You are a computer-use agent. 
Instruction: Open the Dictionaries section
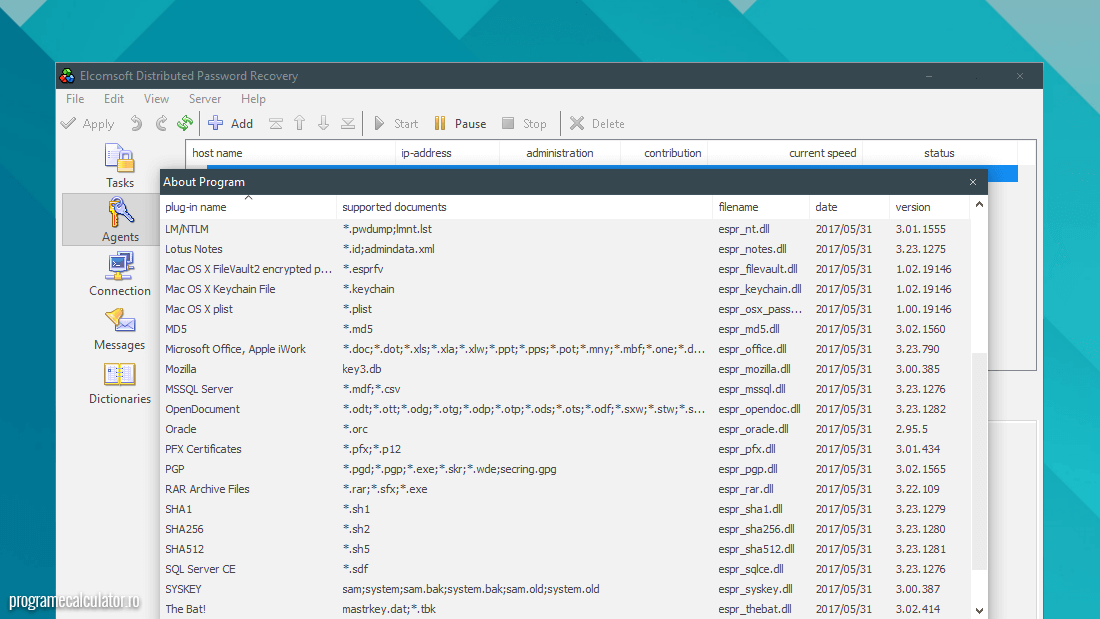click(120, 382)
